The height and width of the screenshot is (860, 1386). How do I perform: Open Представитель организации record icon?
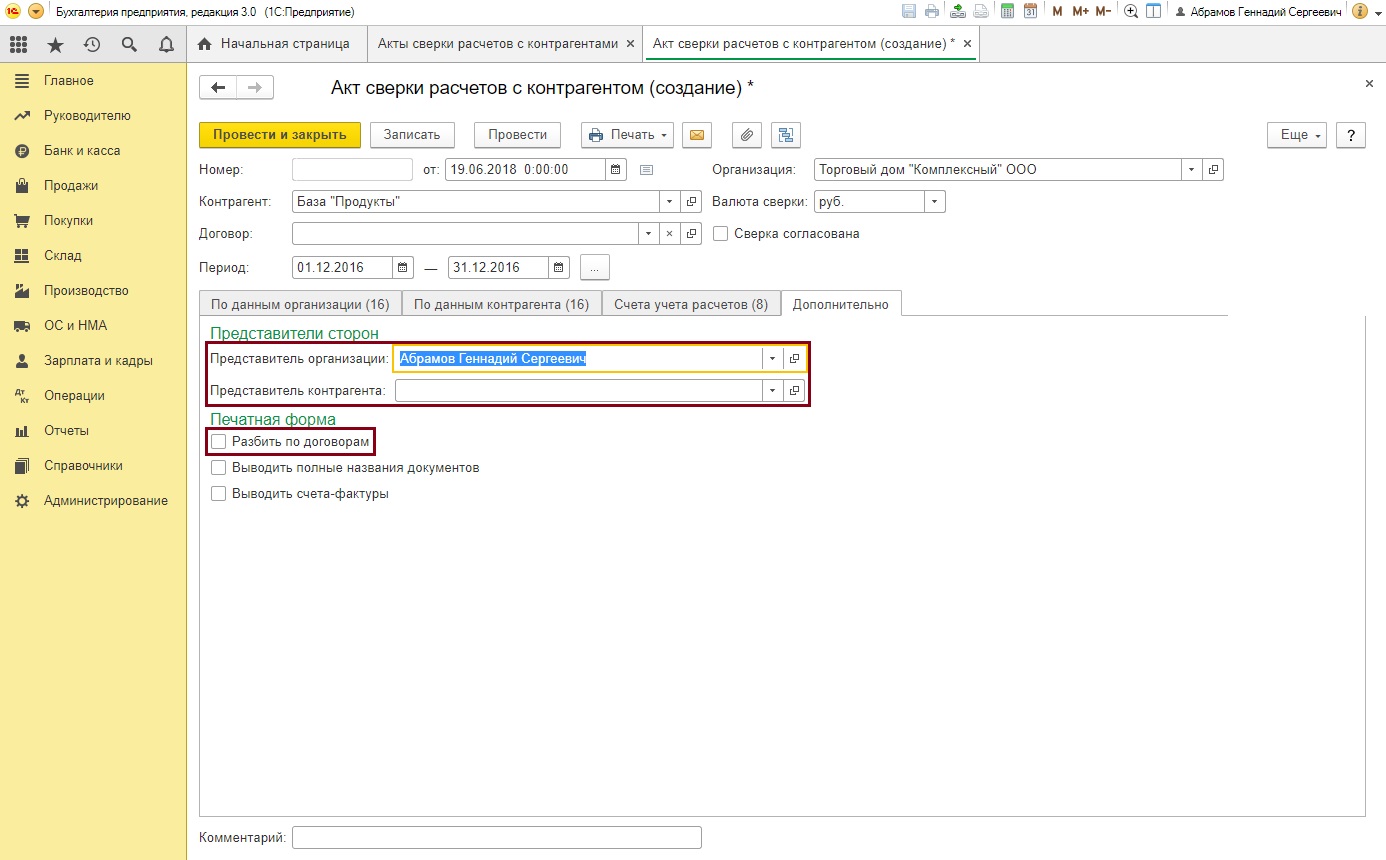[795, 358]
